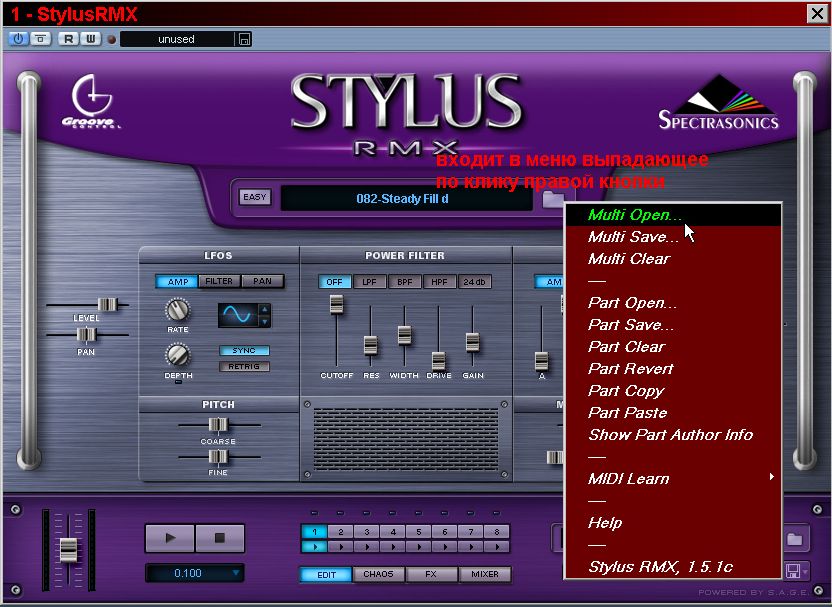Switch to MIXER page
Viewport: 832px width, 607px height.
(484, 575)
